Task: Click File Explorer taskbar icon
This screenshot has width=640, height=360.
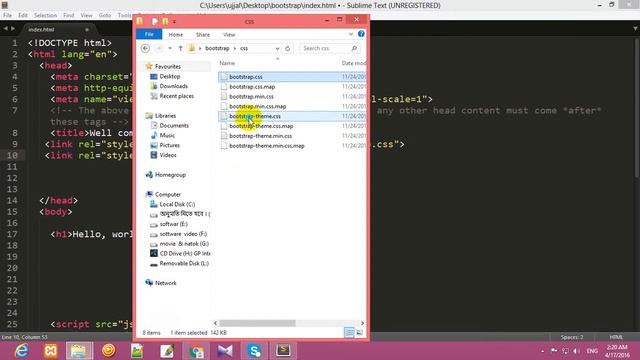Action: coord(79,350)
